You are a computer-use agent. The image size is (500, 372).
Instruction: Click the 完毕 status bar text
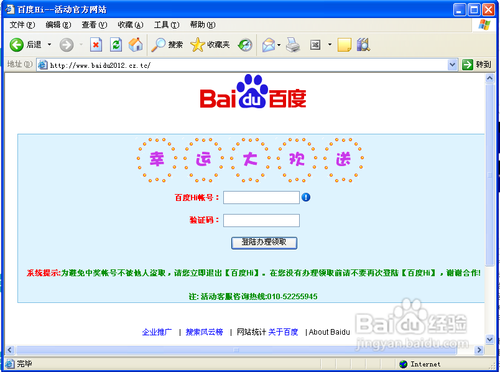[25, 364]
